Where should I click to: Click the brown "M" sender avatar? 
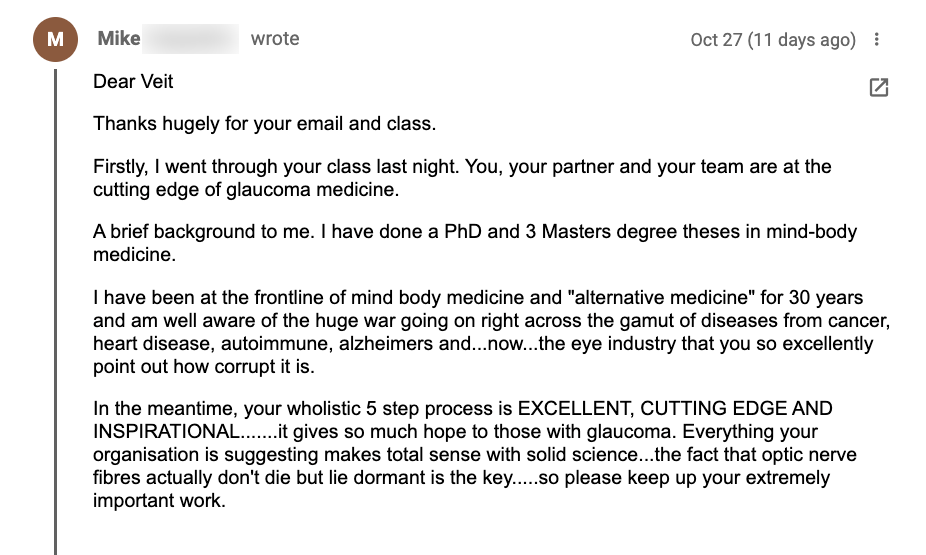55,40
